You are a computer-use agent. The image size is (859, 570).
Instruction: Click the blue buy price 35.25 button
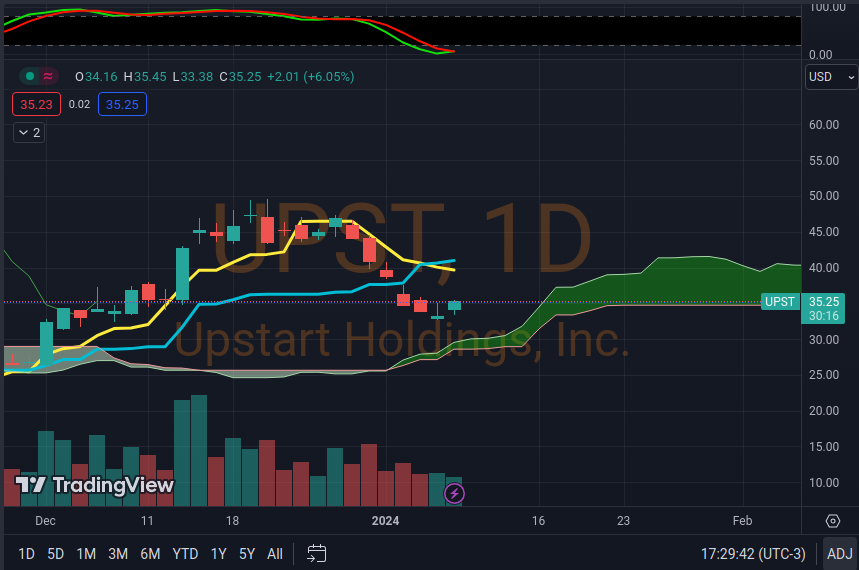(122, 105)
